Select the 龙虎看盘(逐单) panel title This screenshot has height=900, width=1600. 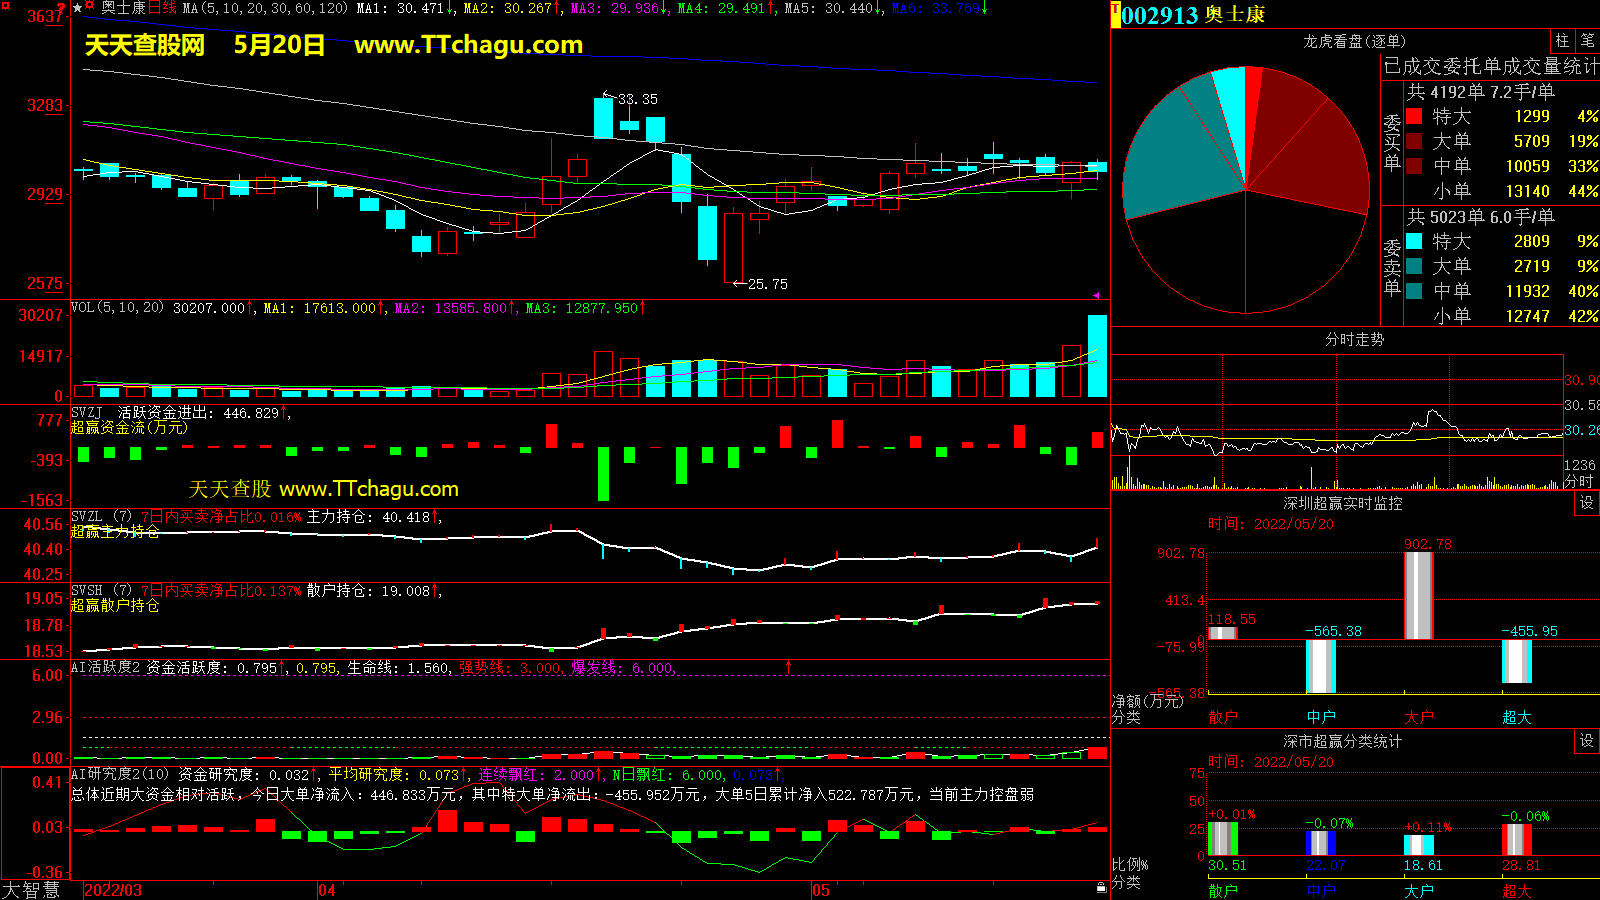point(1354,41)
